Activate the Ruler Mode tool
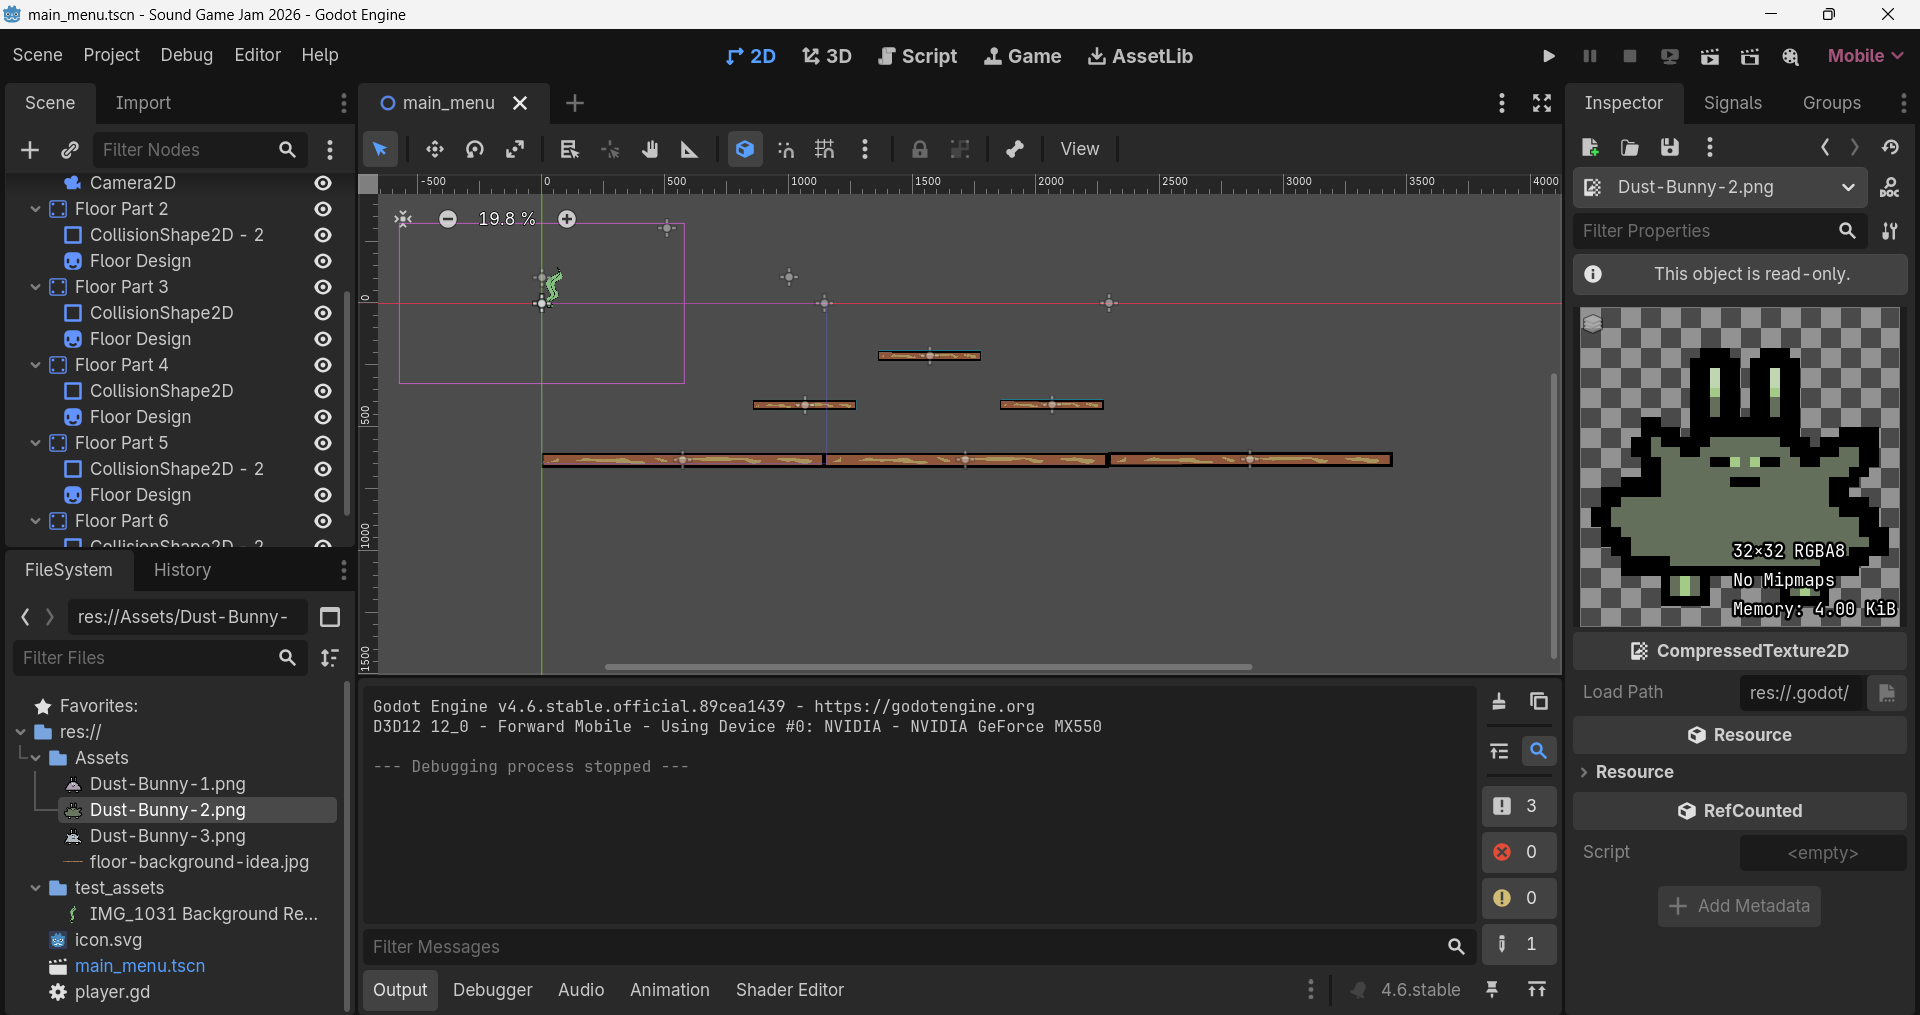The width and height of the screenshot is (1920, 1015). pos(690,149)
